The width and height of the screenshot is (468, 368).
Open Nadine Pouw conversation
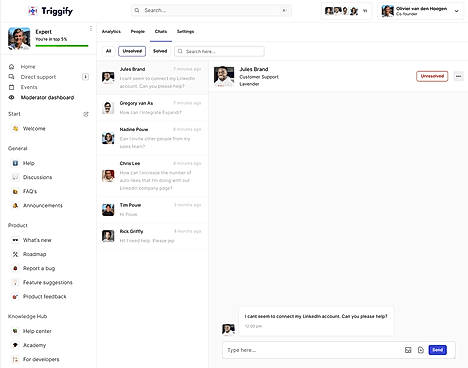pyautogui.click(x=153, y=138)
